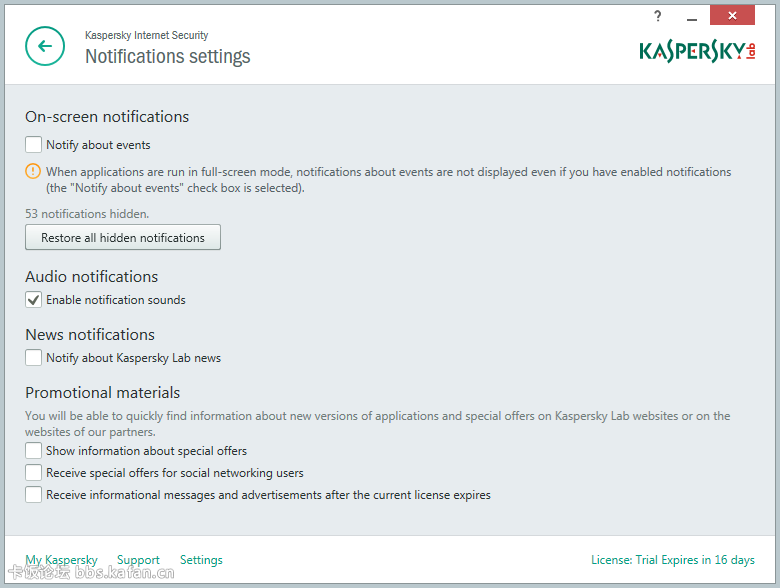
Task: Go back using the green arrow button
Action: click(45, 46)
